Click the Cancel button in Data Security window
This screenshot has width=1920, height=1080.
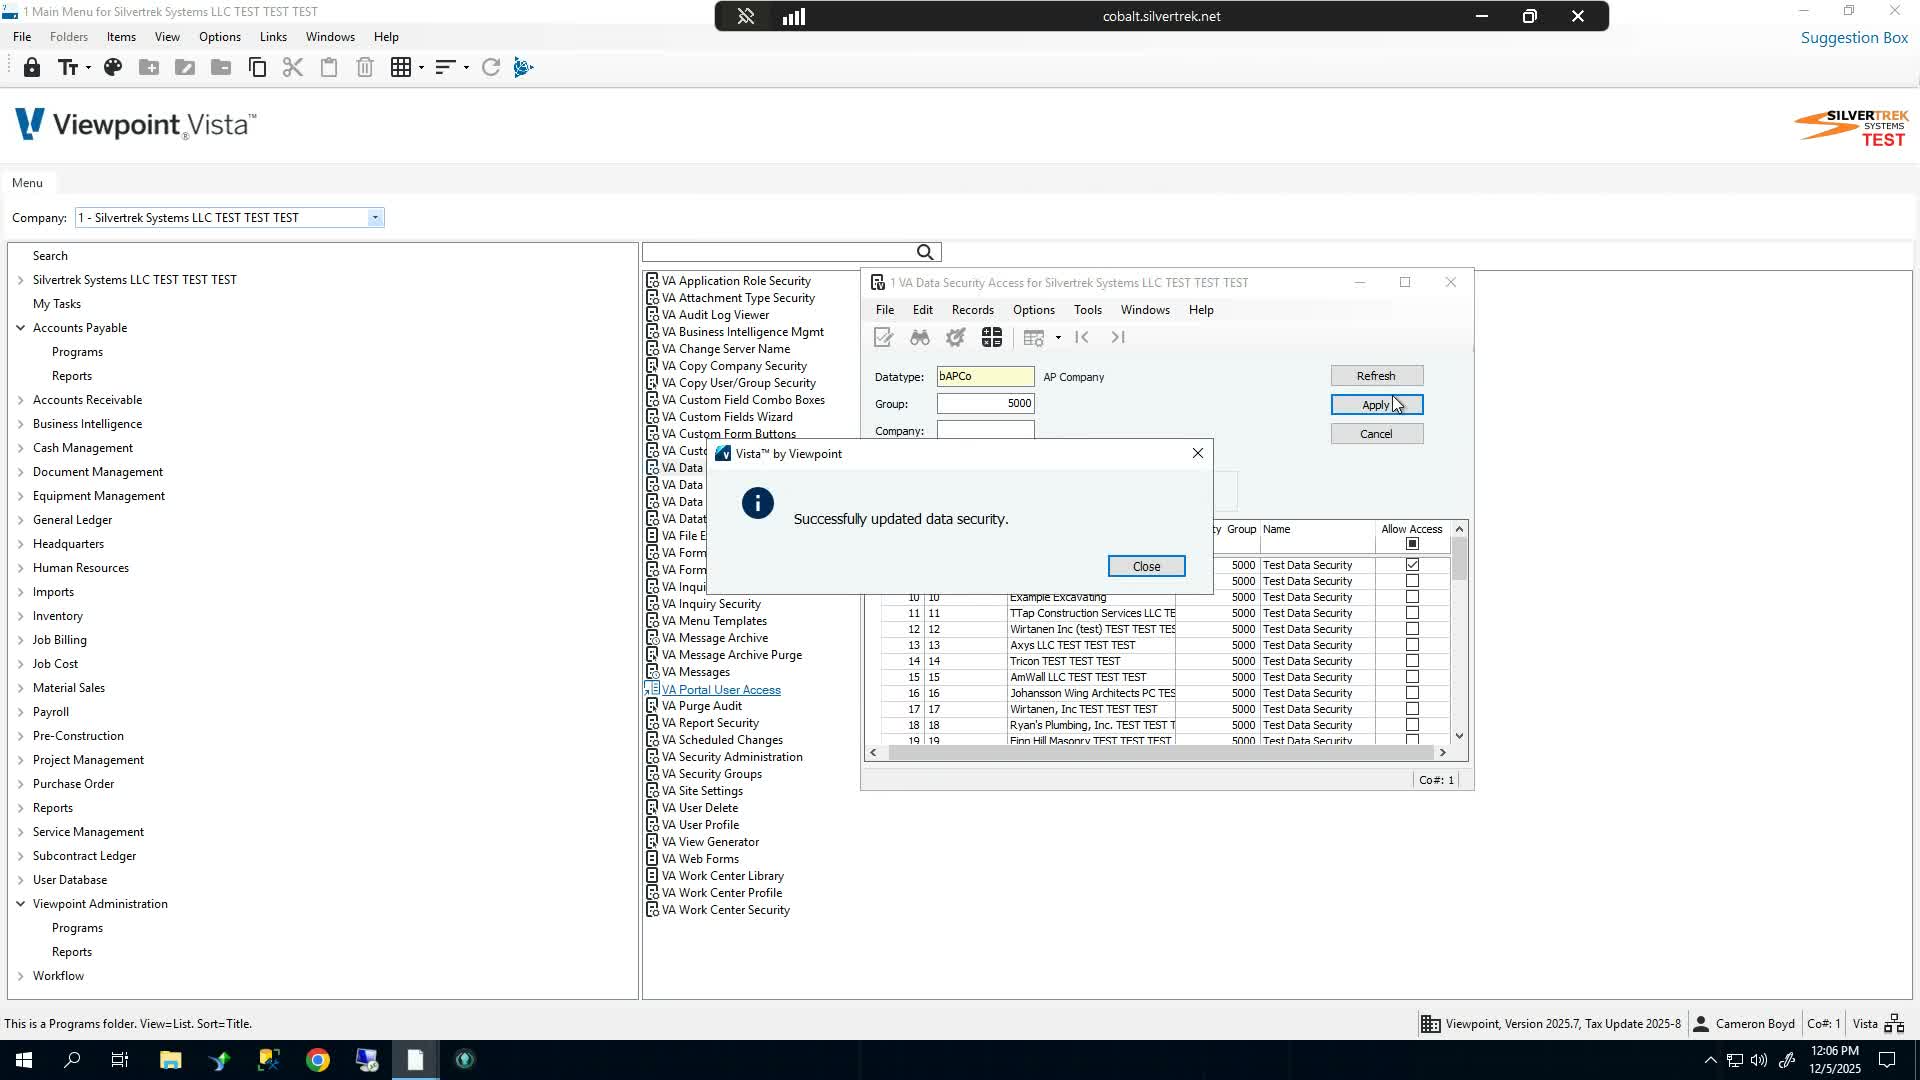click(1377, 434)
